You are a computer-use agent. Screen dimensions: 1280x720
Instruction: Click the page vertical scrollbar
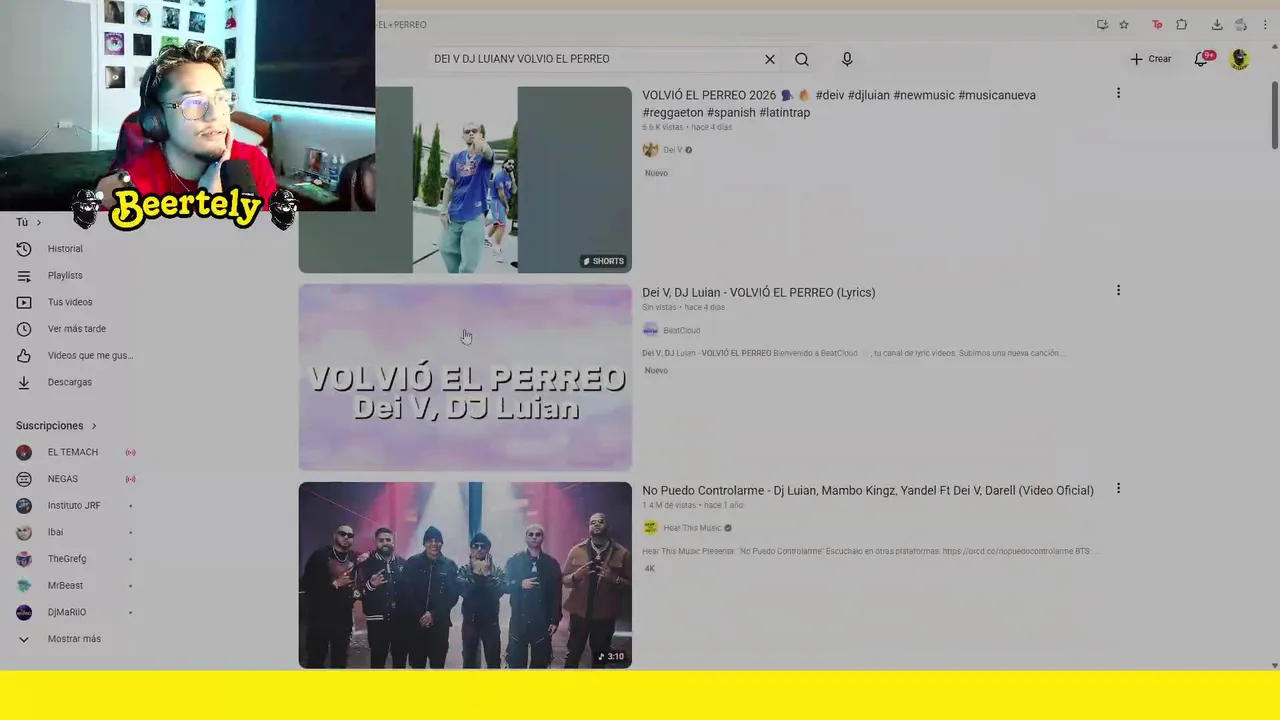[1274, 115]
